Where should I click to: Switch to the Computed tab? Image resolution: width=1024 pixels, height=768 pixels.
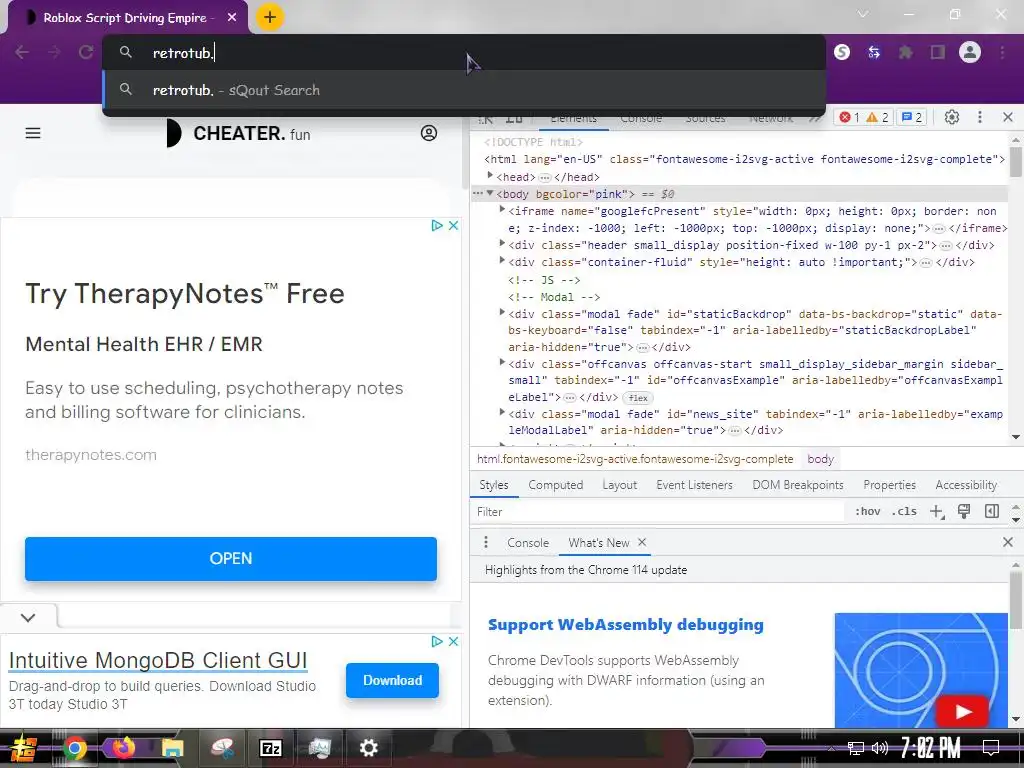[x=555, y=485]
